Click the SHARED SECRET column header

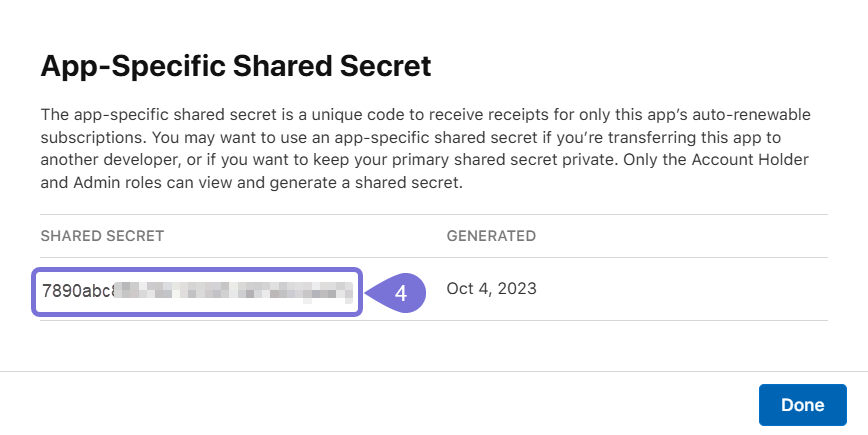[x=102, y=236]
